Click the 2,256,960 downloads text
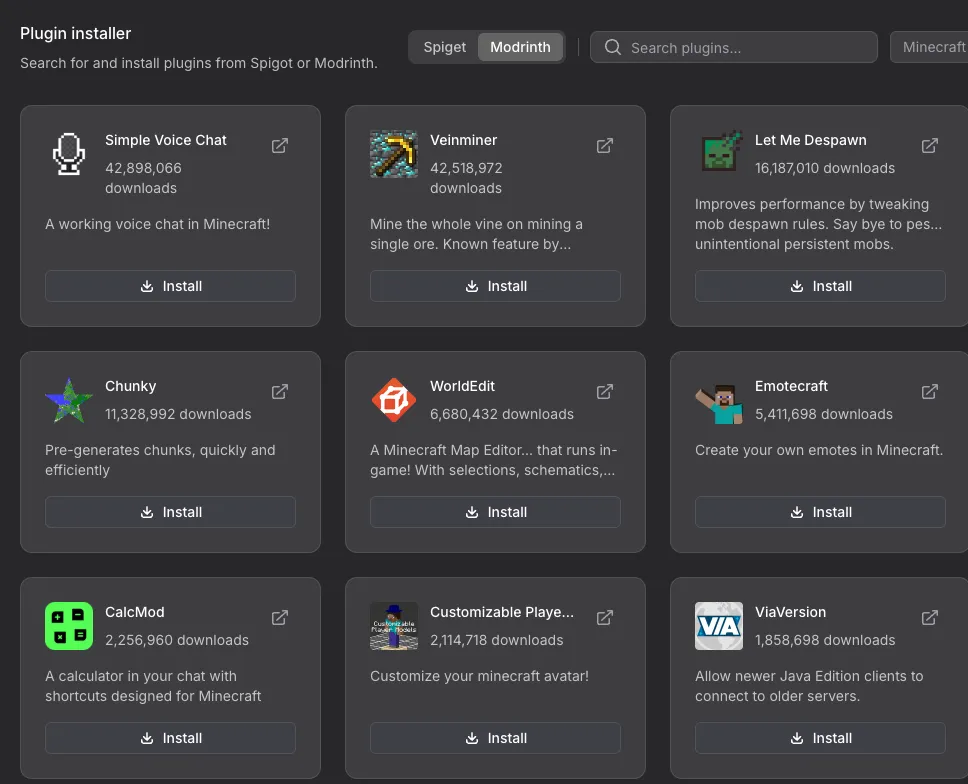 coord(177,640)
